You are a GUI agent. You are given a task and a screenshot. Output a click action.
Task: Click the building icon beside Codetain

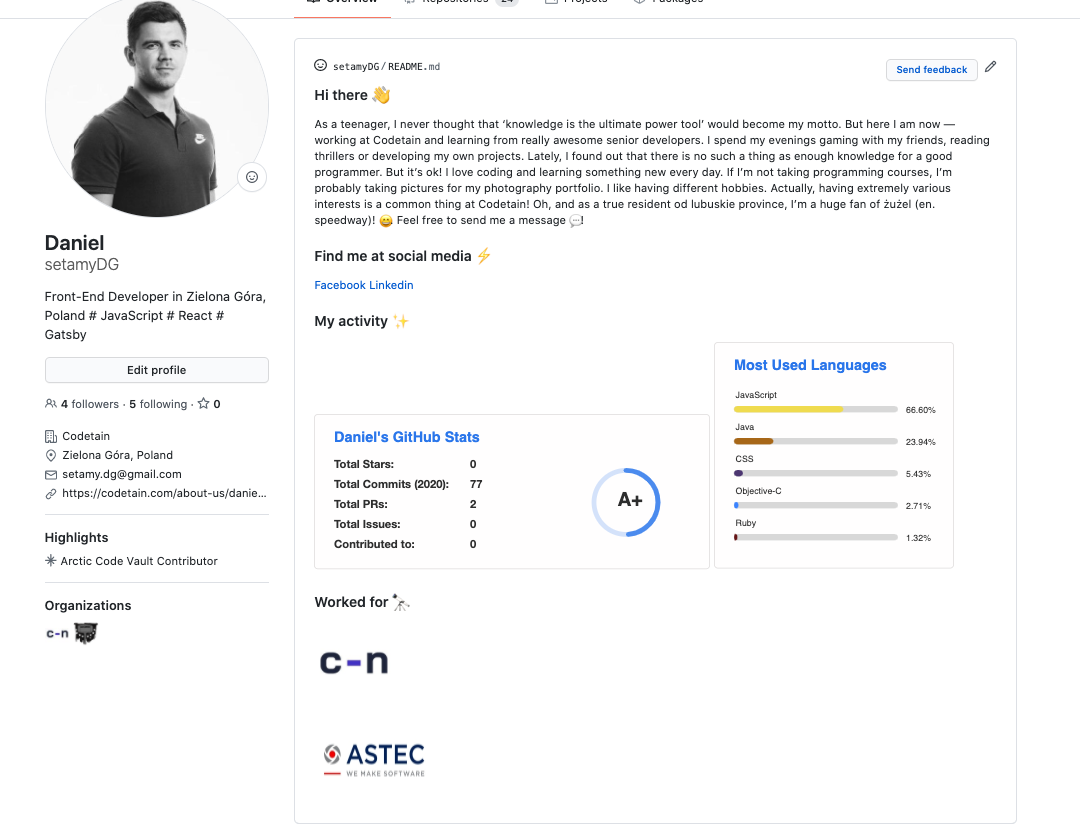tap(51, 436)
